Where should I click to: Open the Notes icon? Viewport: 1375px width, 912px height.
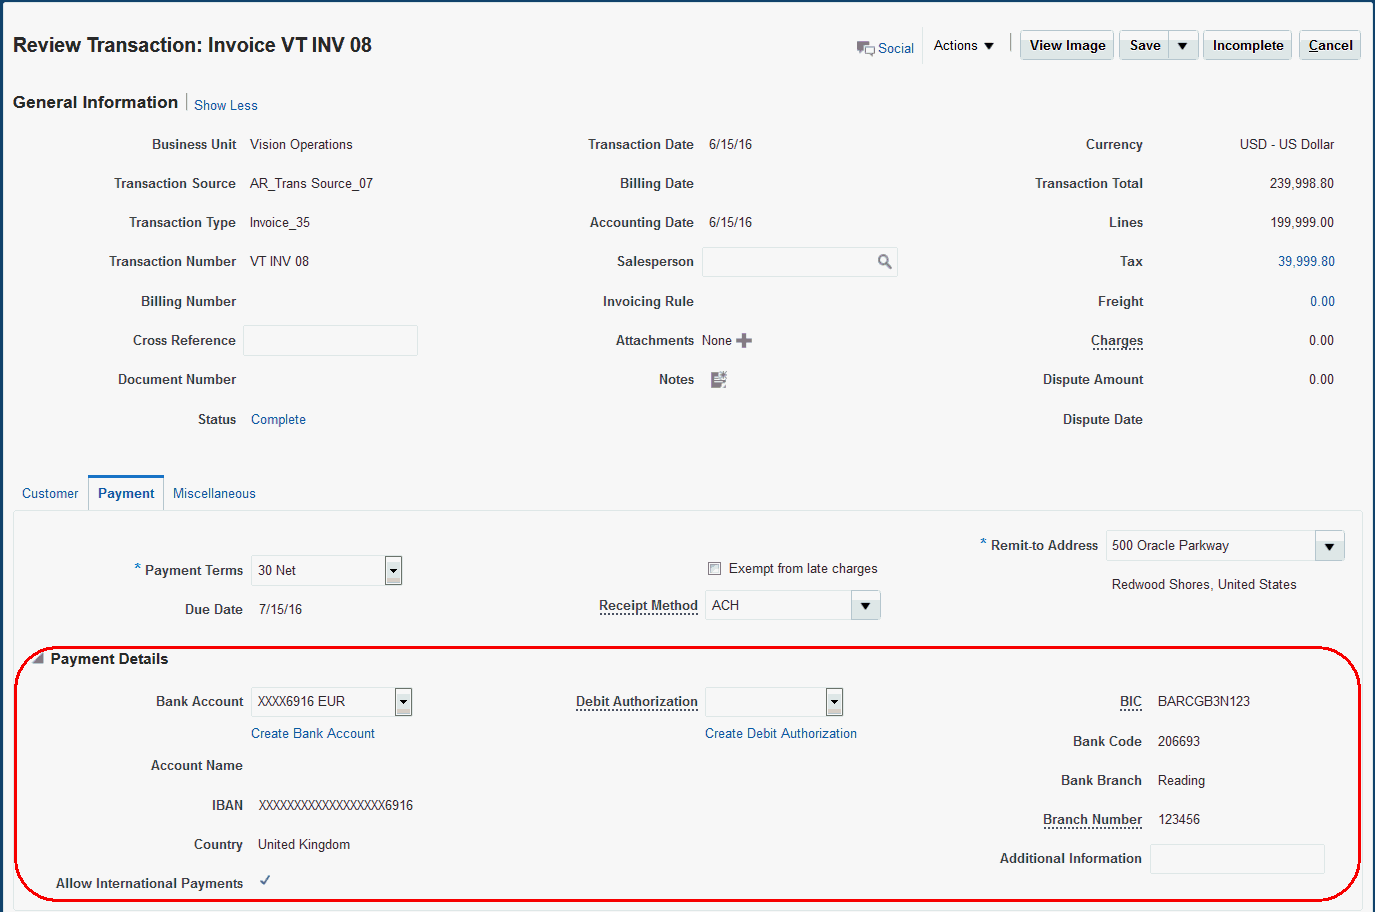tap(719, 380)
